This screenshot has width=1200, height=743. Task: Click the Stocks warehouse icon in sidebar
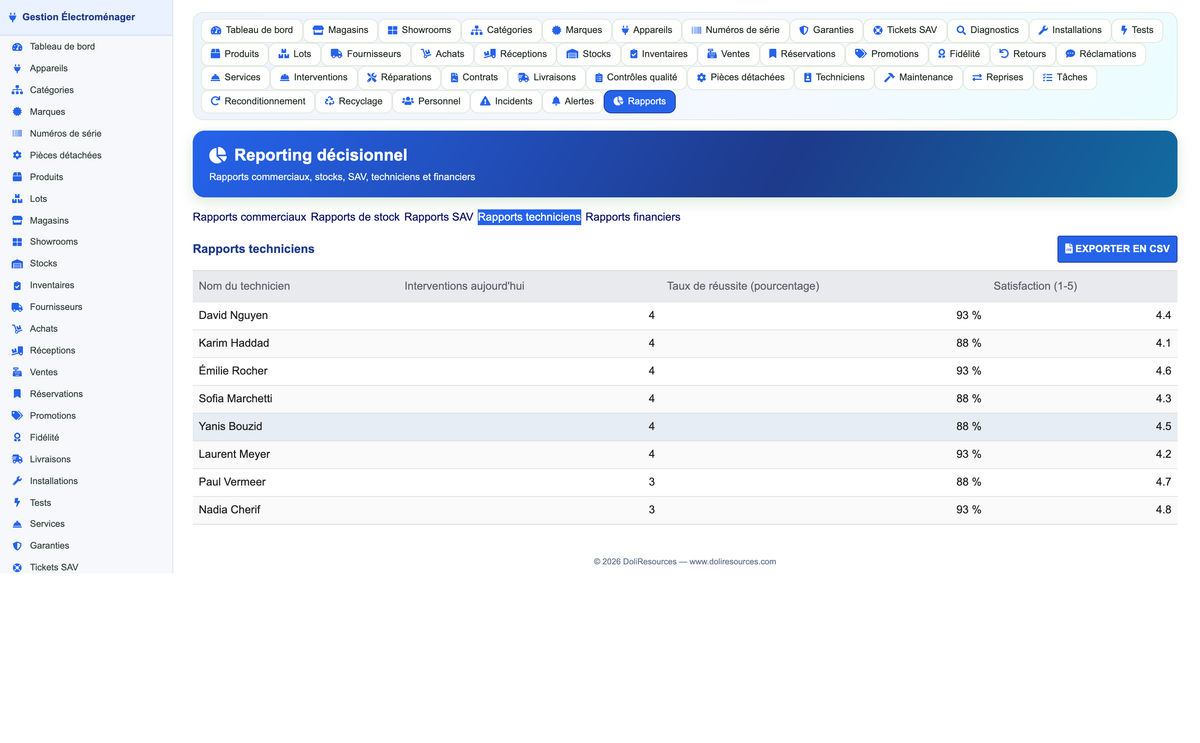17,264
